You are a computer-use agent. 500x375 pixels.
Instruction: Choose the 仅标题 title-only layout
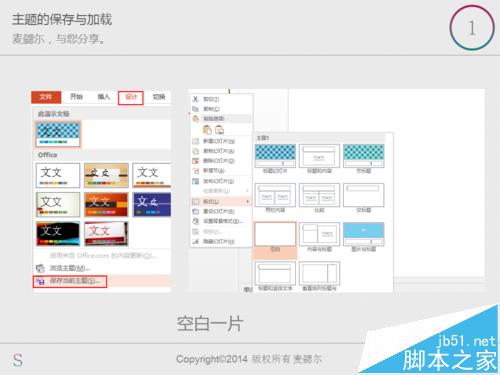(x=364, y=195)
